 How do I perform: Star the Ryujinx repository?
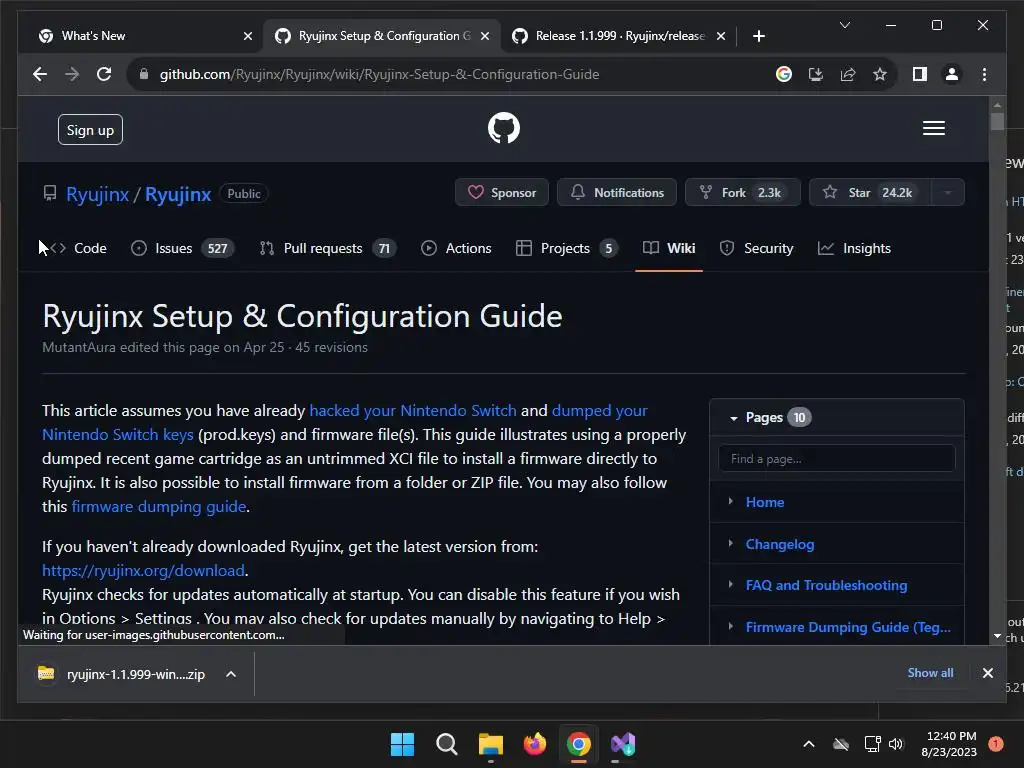pyautogui.click(x=871, y=193)
